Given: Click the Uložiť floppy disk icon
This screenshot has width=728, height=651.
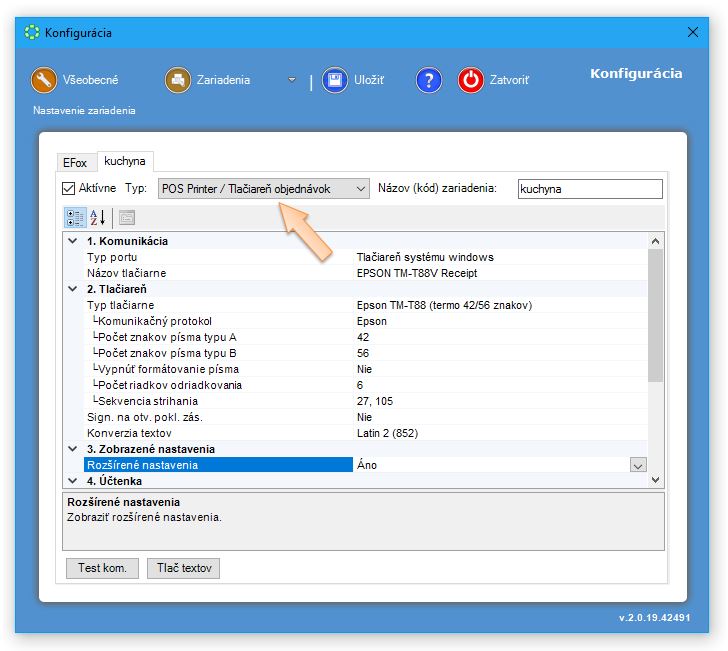Looking at the screenshot, I should click(x=334, y=80).
